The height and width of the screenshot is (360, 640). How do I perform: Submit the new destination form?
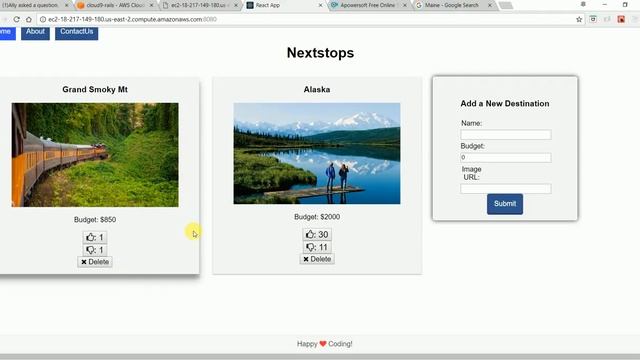(505, 204)
